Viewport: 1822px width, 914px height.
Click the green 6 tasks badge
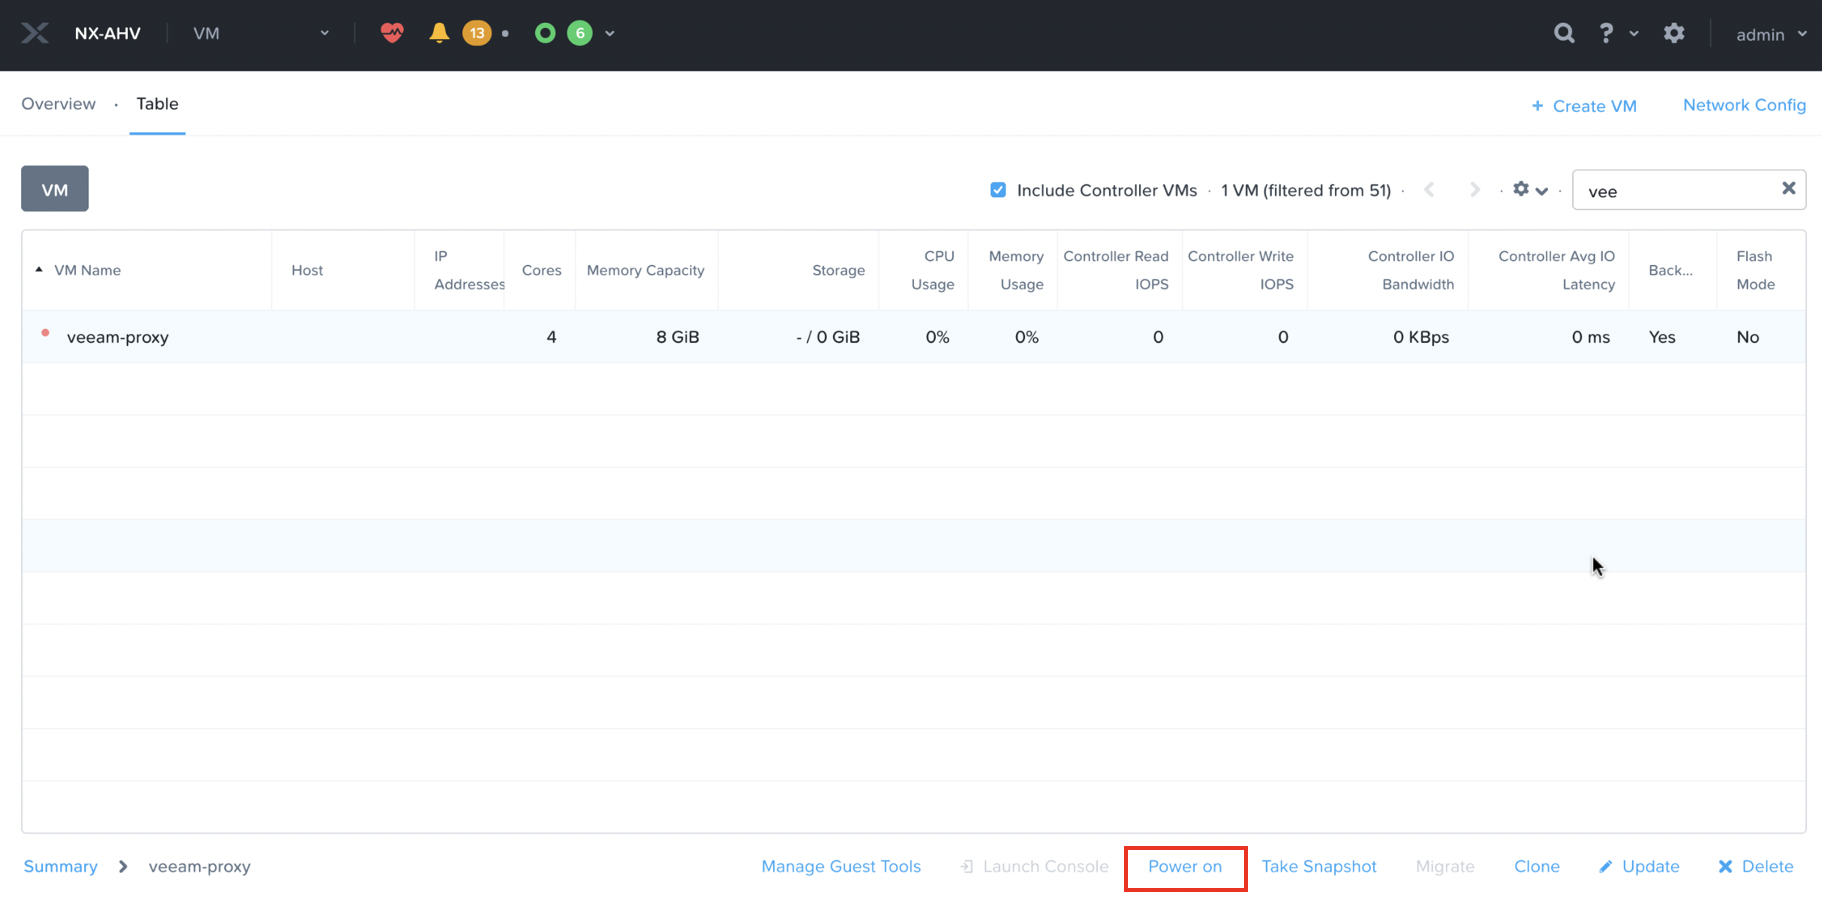580,33
